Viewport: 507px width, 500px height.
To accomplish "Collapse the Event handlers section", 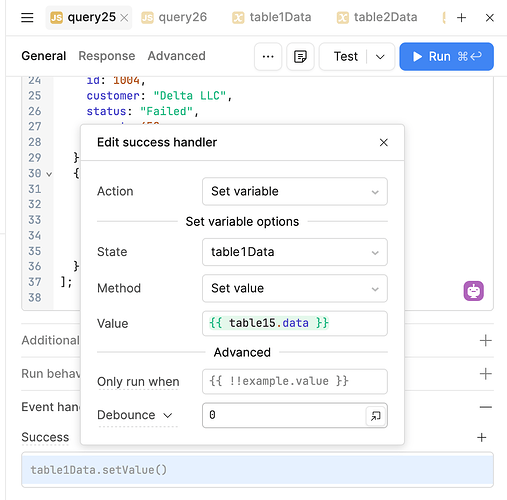I will click(486, 407).
